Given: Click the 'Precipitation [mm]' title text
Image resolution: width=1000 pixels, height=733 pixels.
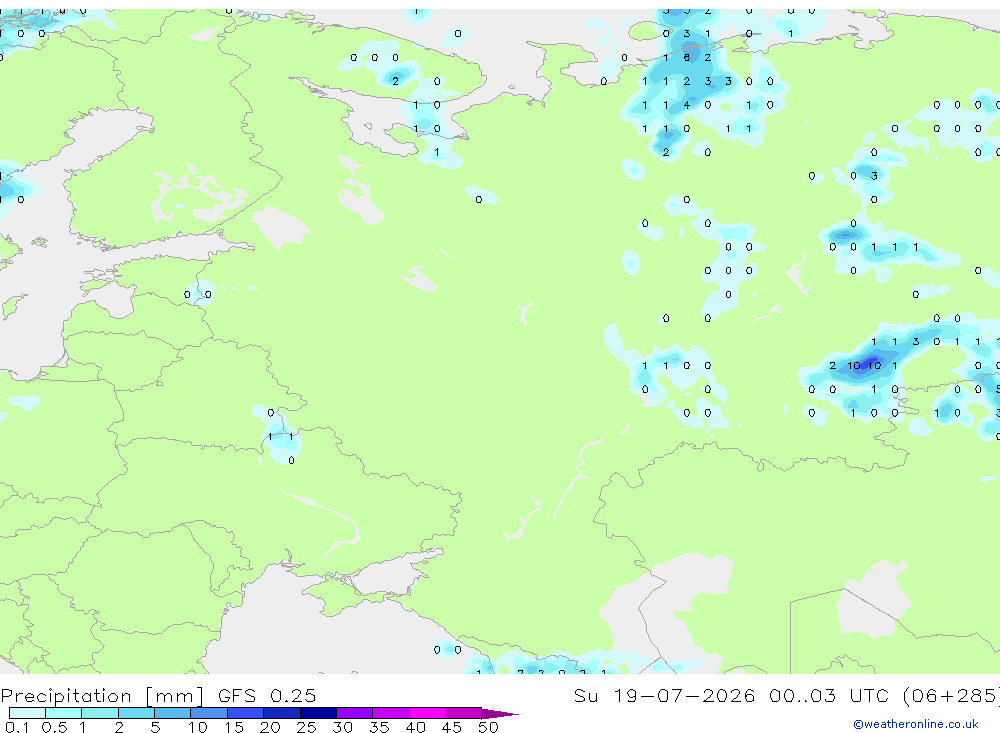Looking at the screenshot, I should [x=102, y=696].
